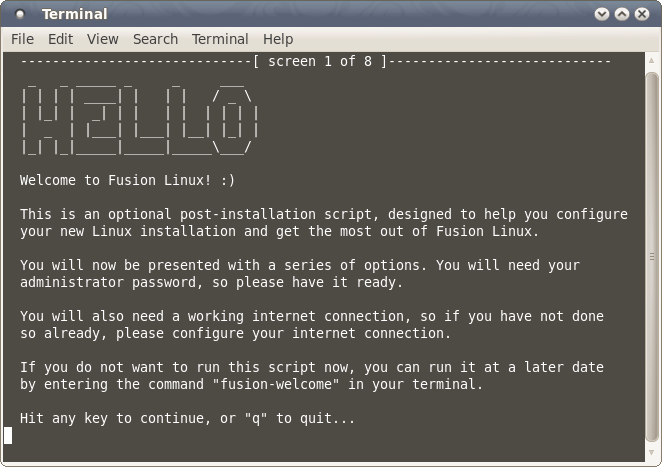Click the "Welcome to Fusion Linux!" line

click(x=127, y=181)
